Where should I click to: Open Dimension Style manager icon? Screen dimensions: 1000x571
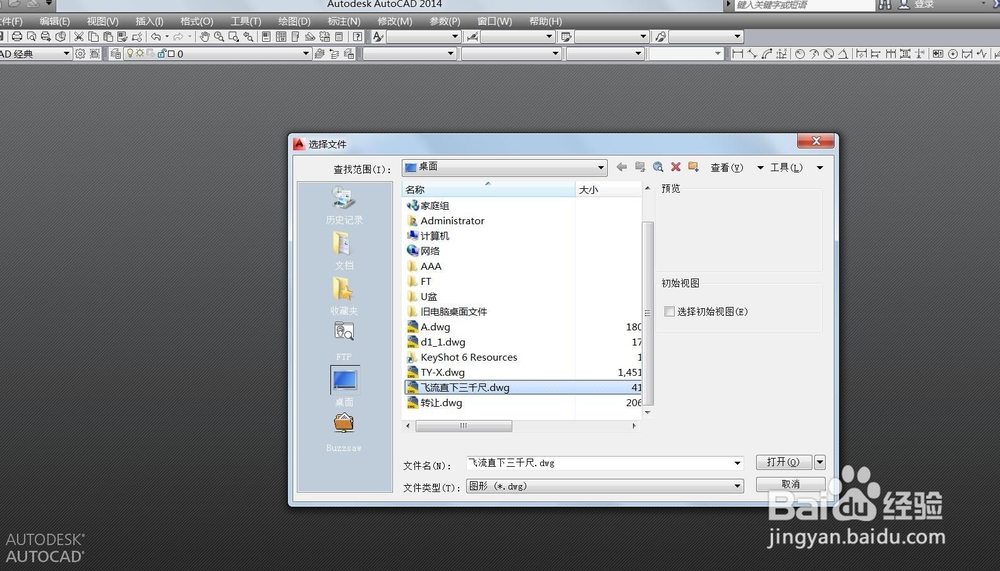pyautogui.click(x=472, y=37)
